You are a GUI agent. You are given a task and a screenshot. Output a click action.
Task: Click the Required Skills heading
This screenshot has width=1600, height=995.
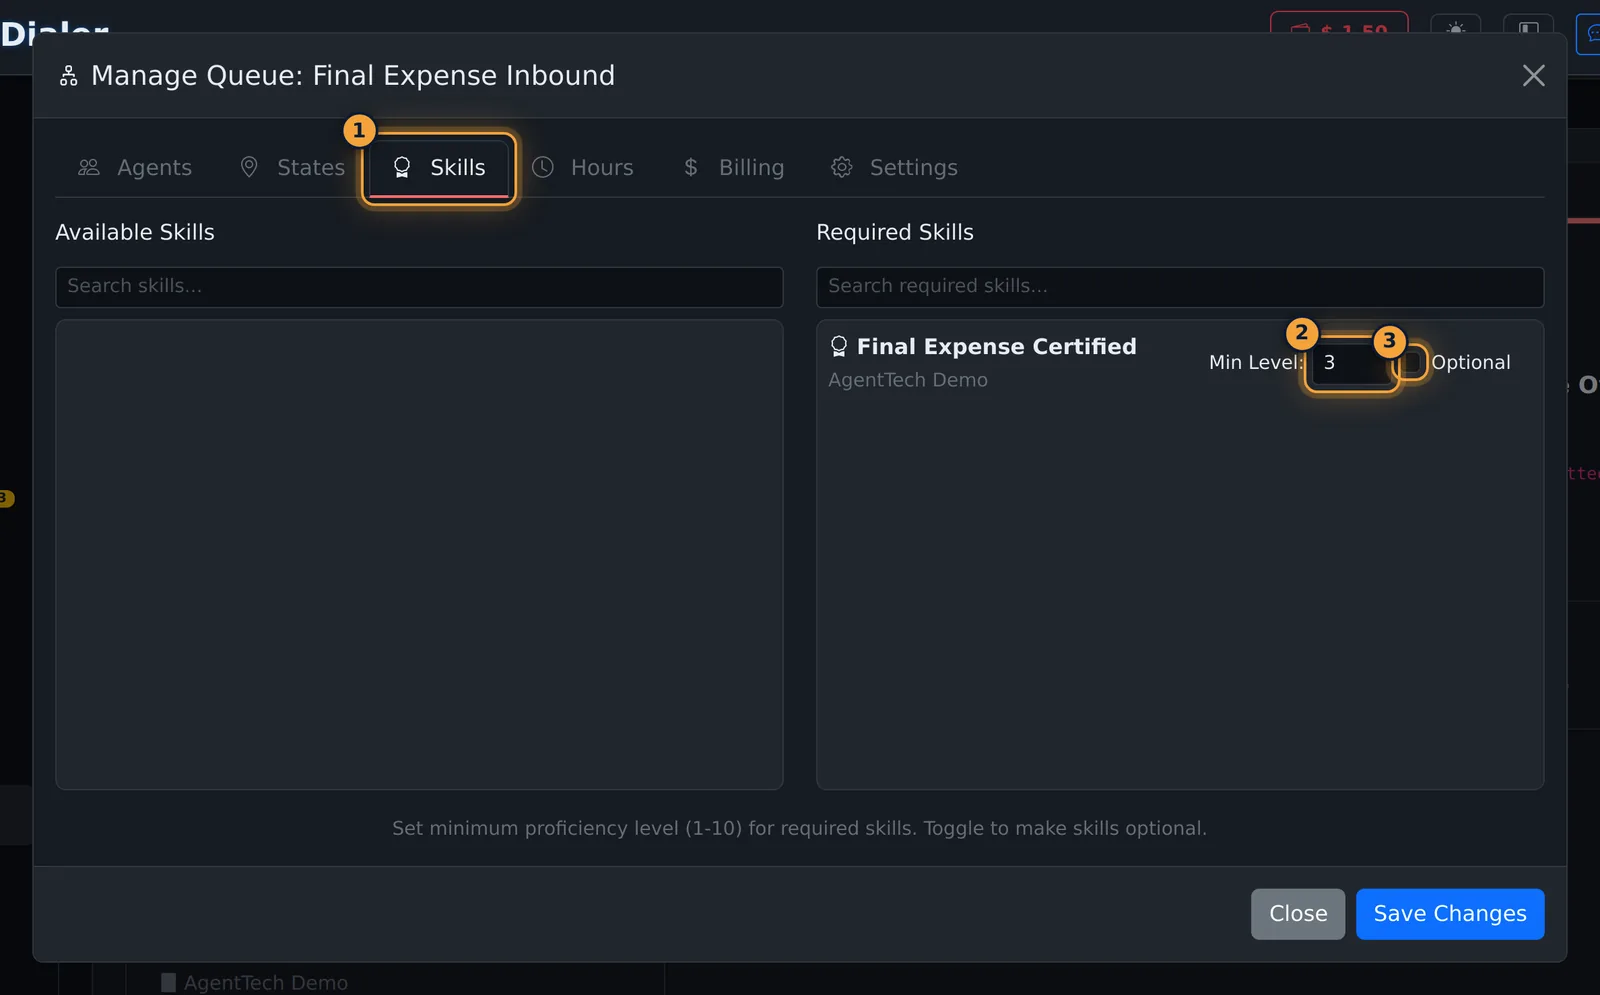click(895, 232)
